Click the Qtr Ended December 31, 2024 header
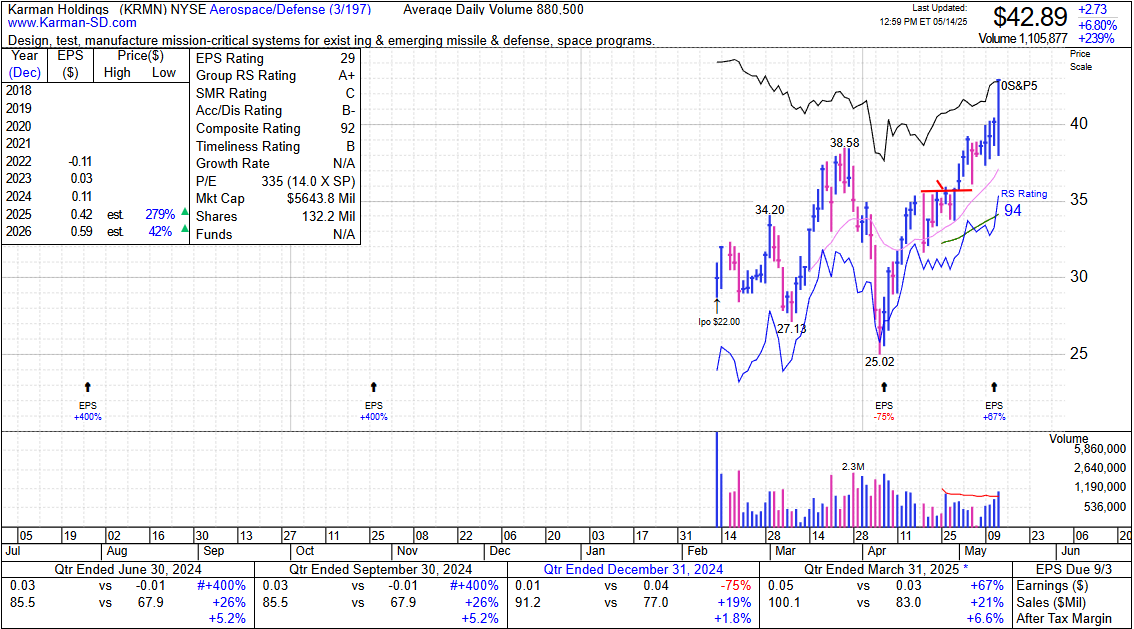The image size is (1134, 629). coord(634,570)
